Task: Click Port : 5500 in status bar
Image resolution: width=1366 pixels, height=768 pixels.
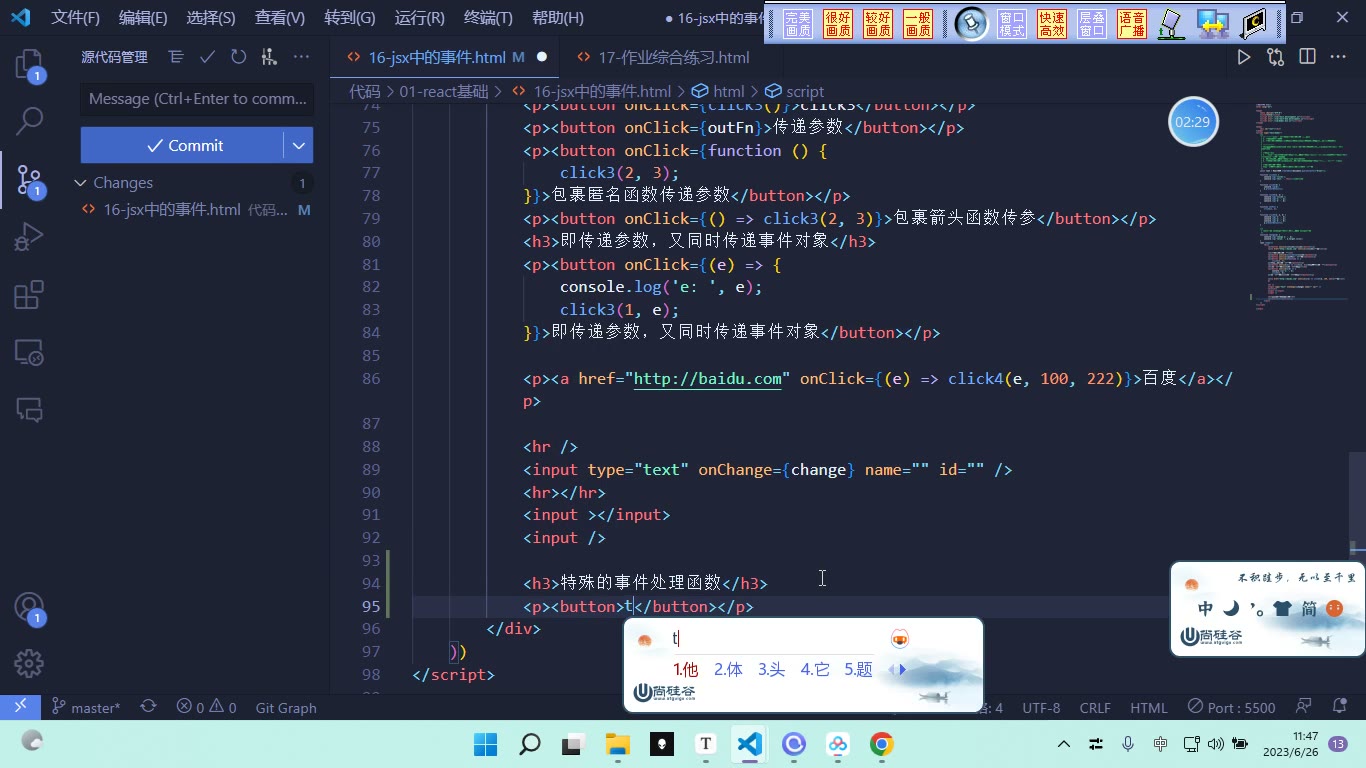Action: coord(1232,707)
